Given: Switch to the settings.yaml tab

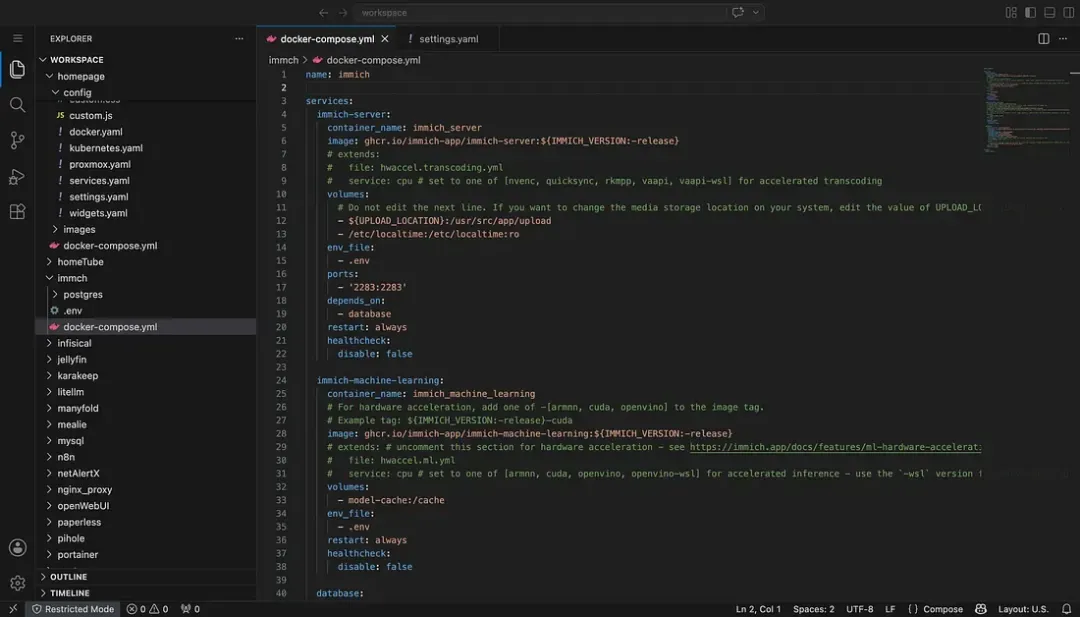Looking at the screenshot, I should point(448,39).
